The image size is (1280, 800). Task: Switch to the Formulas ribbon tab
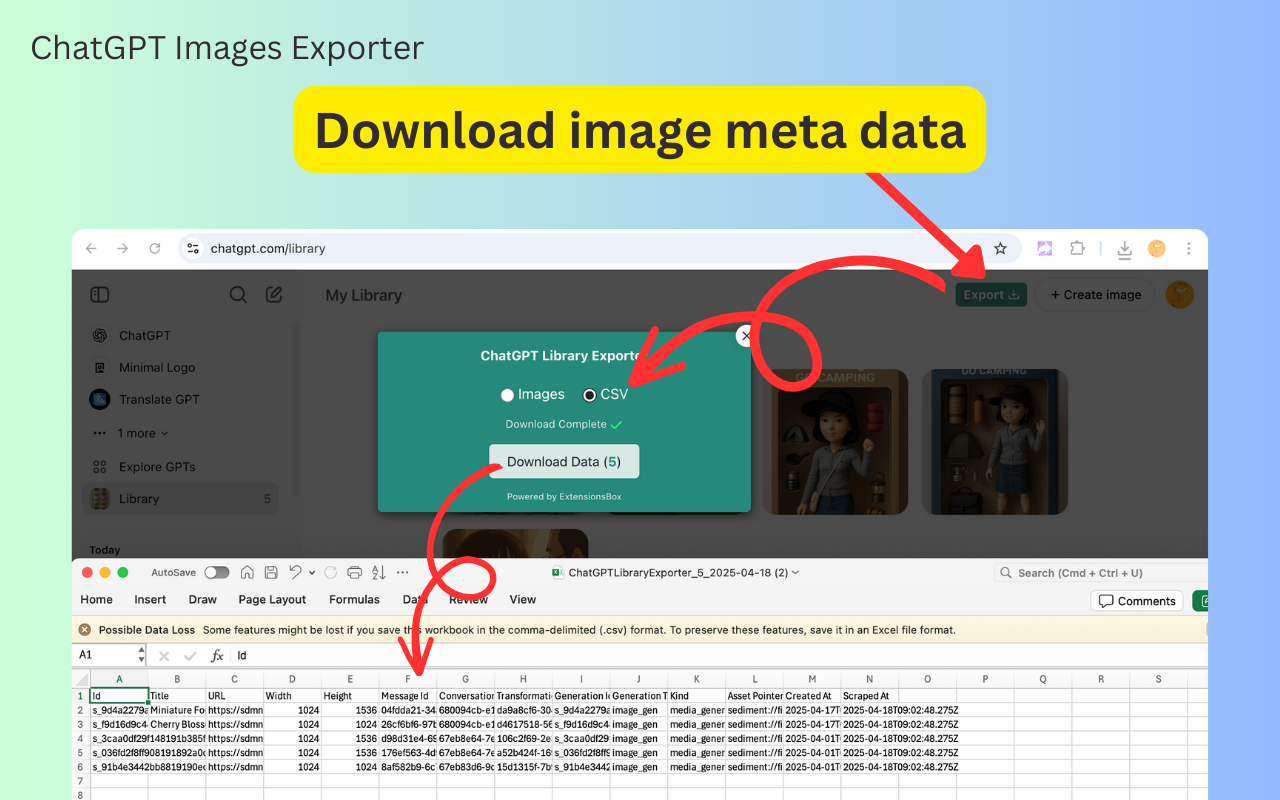click(x=354, y=599)
